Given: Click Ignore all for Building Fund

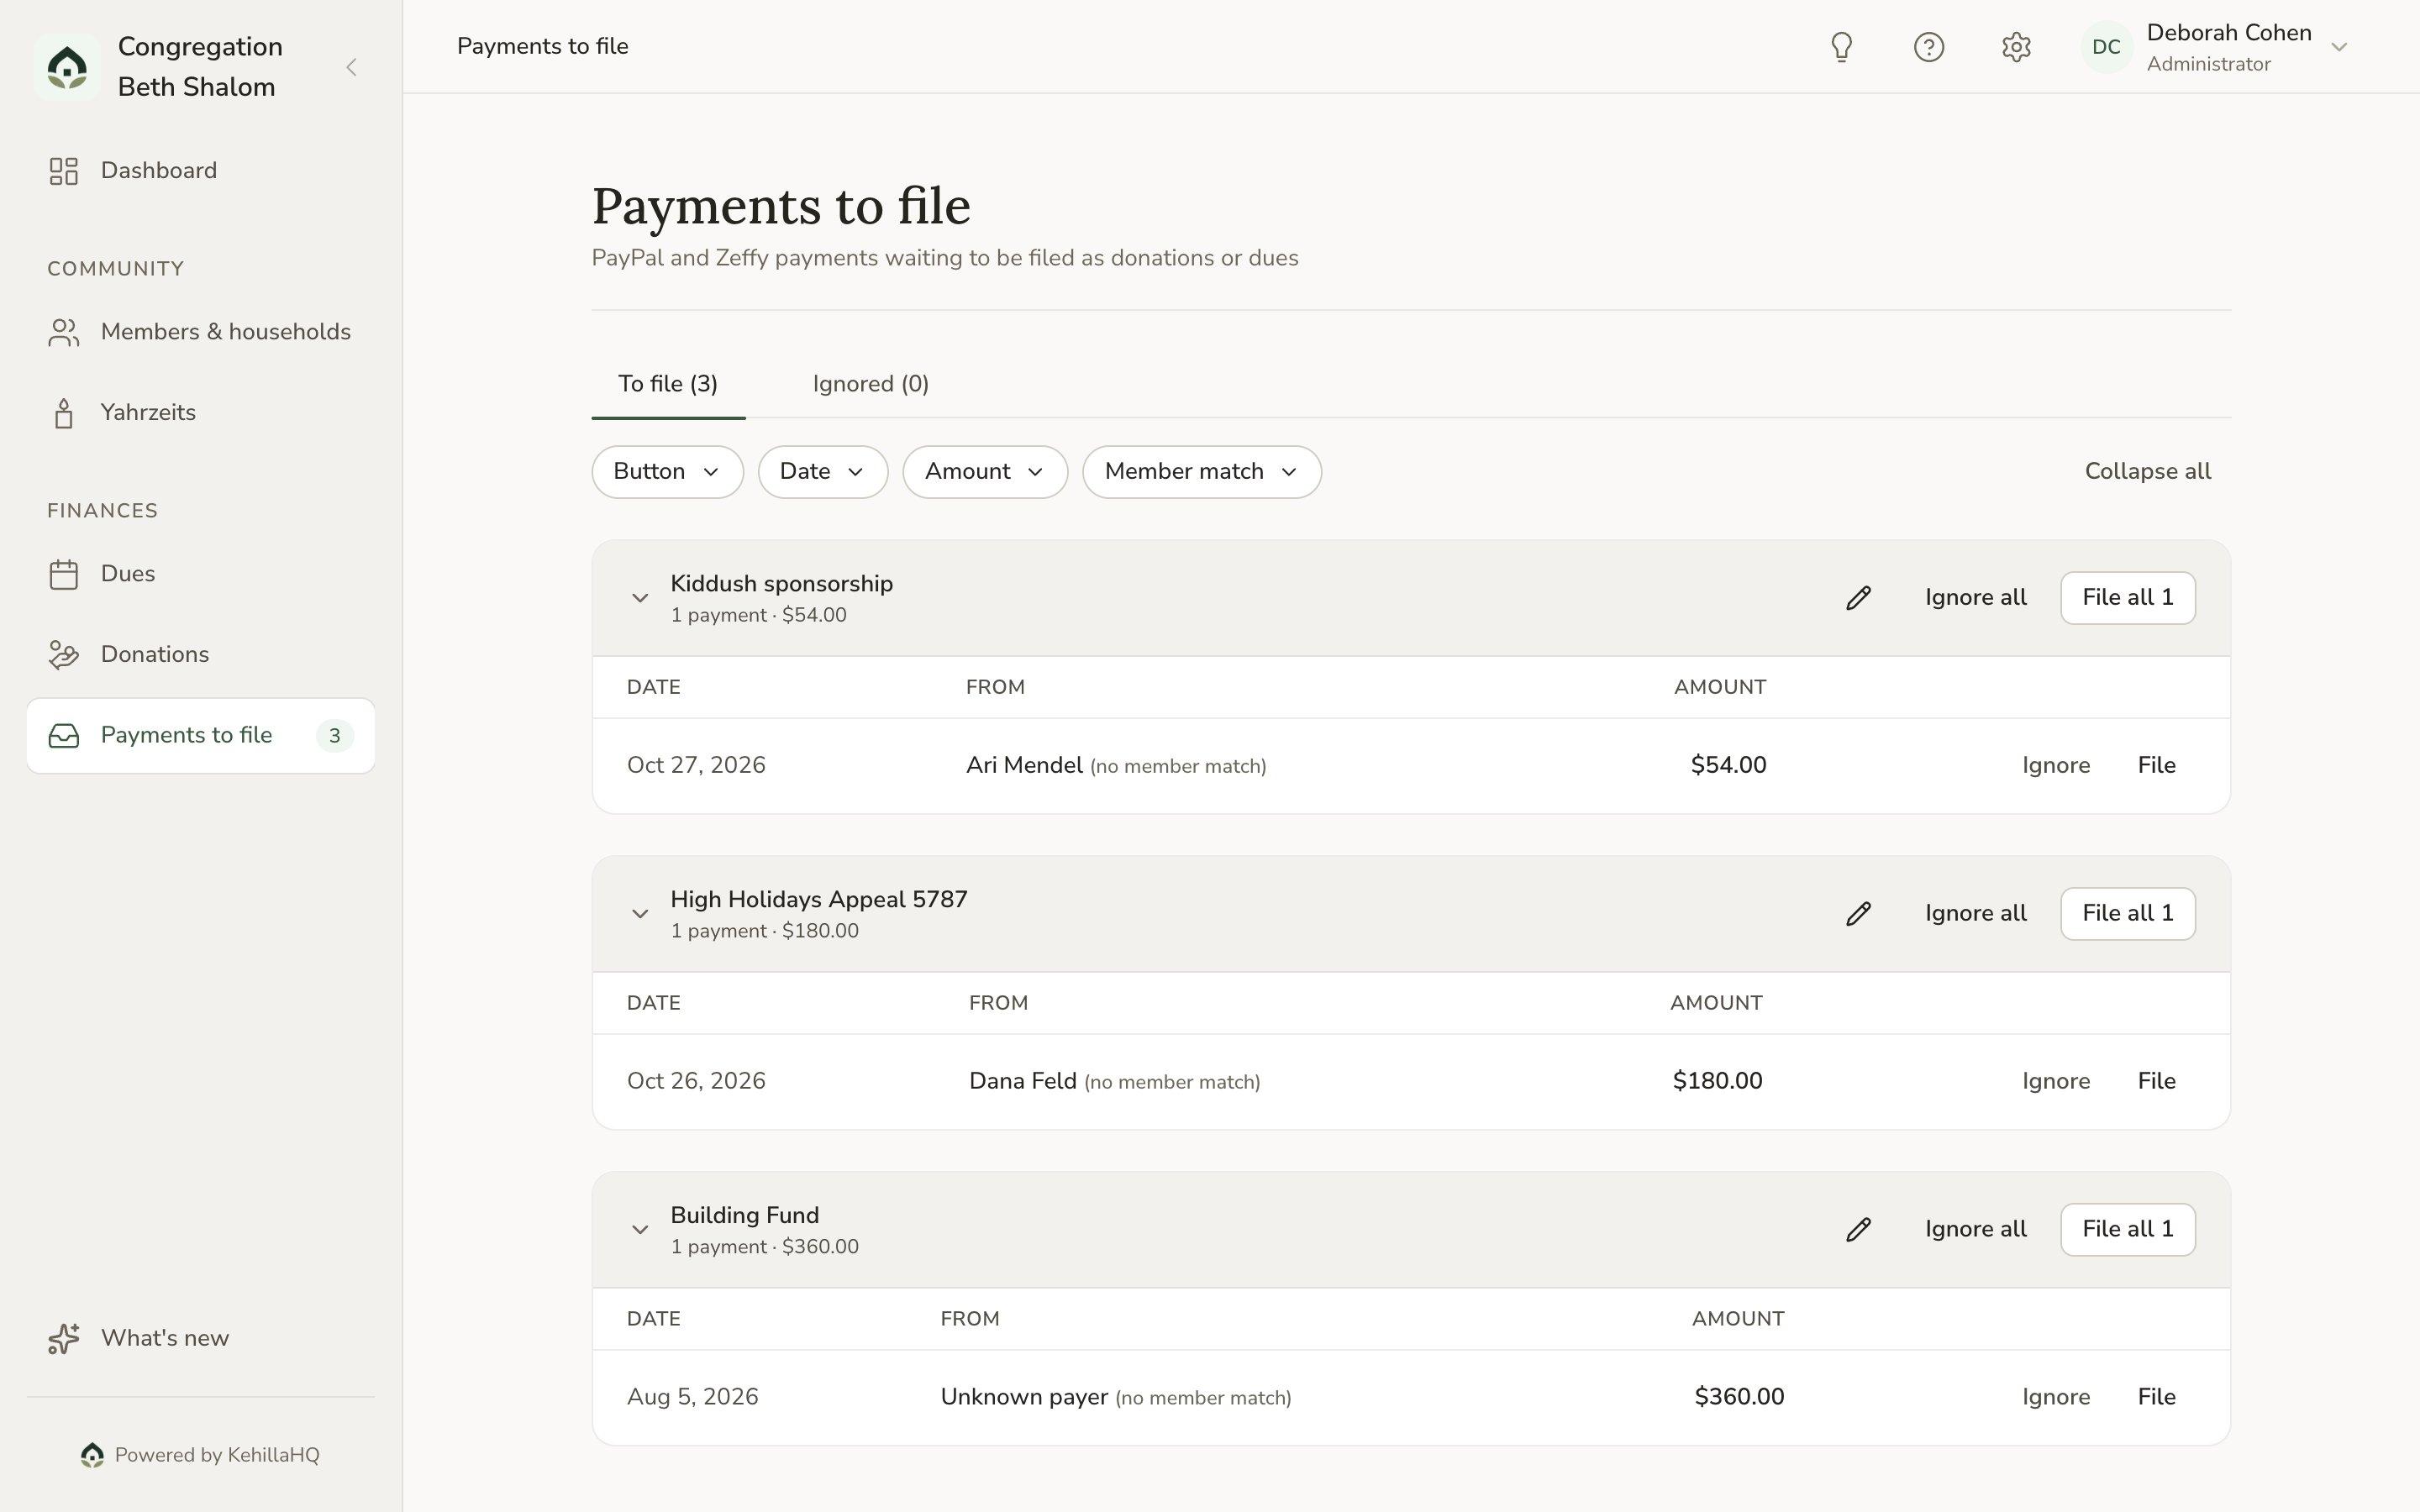Looking at the screenshot, I should point(1975,1230).
